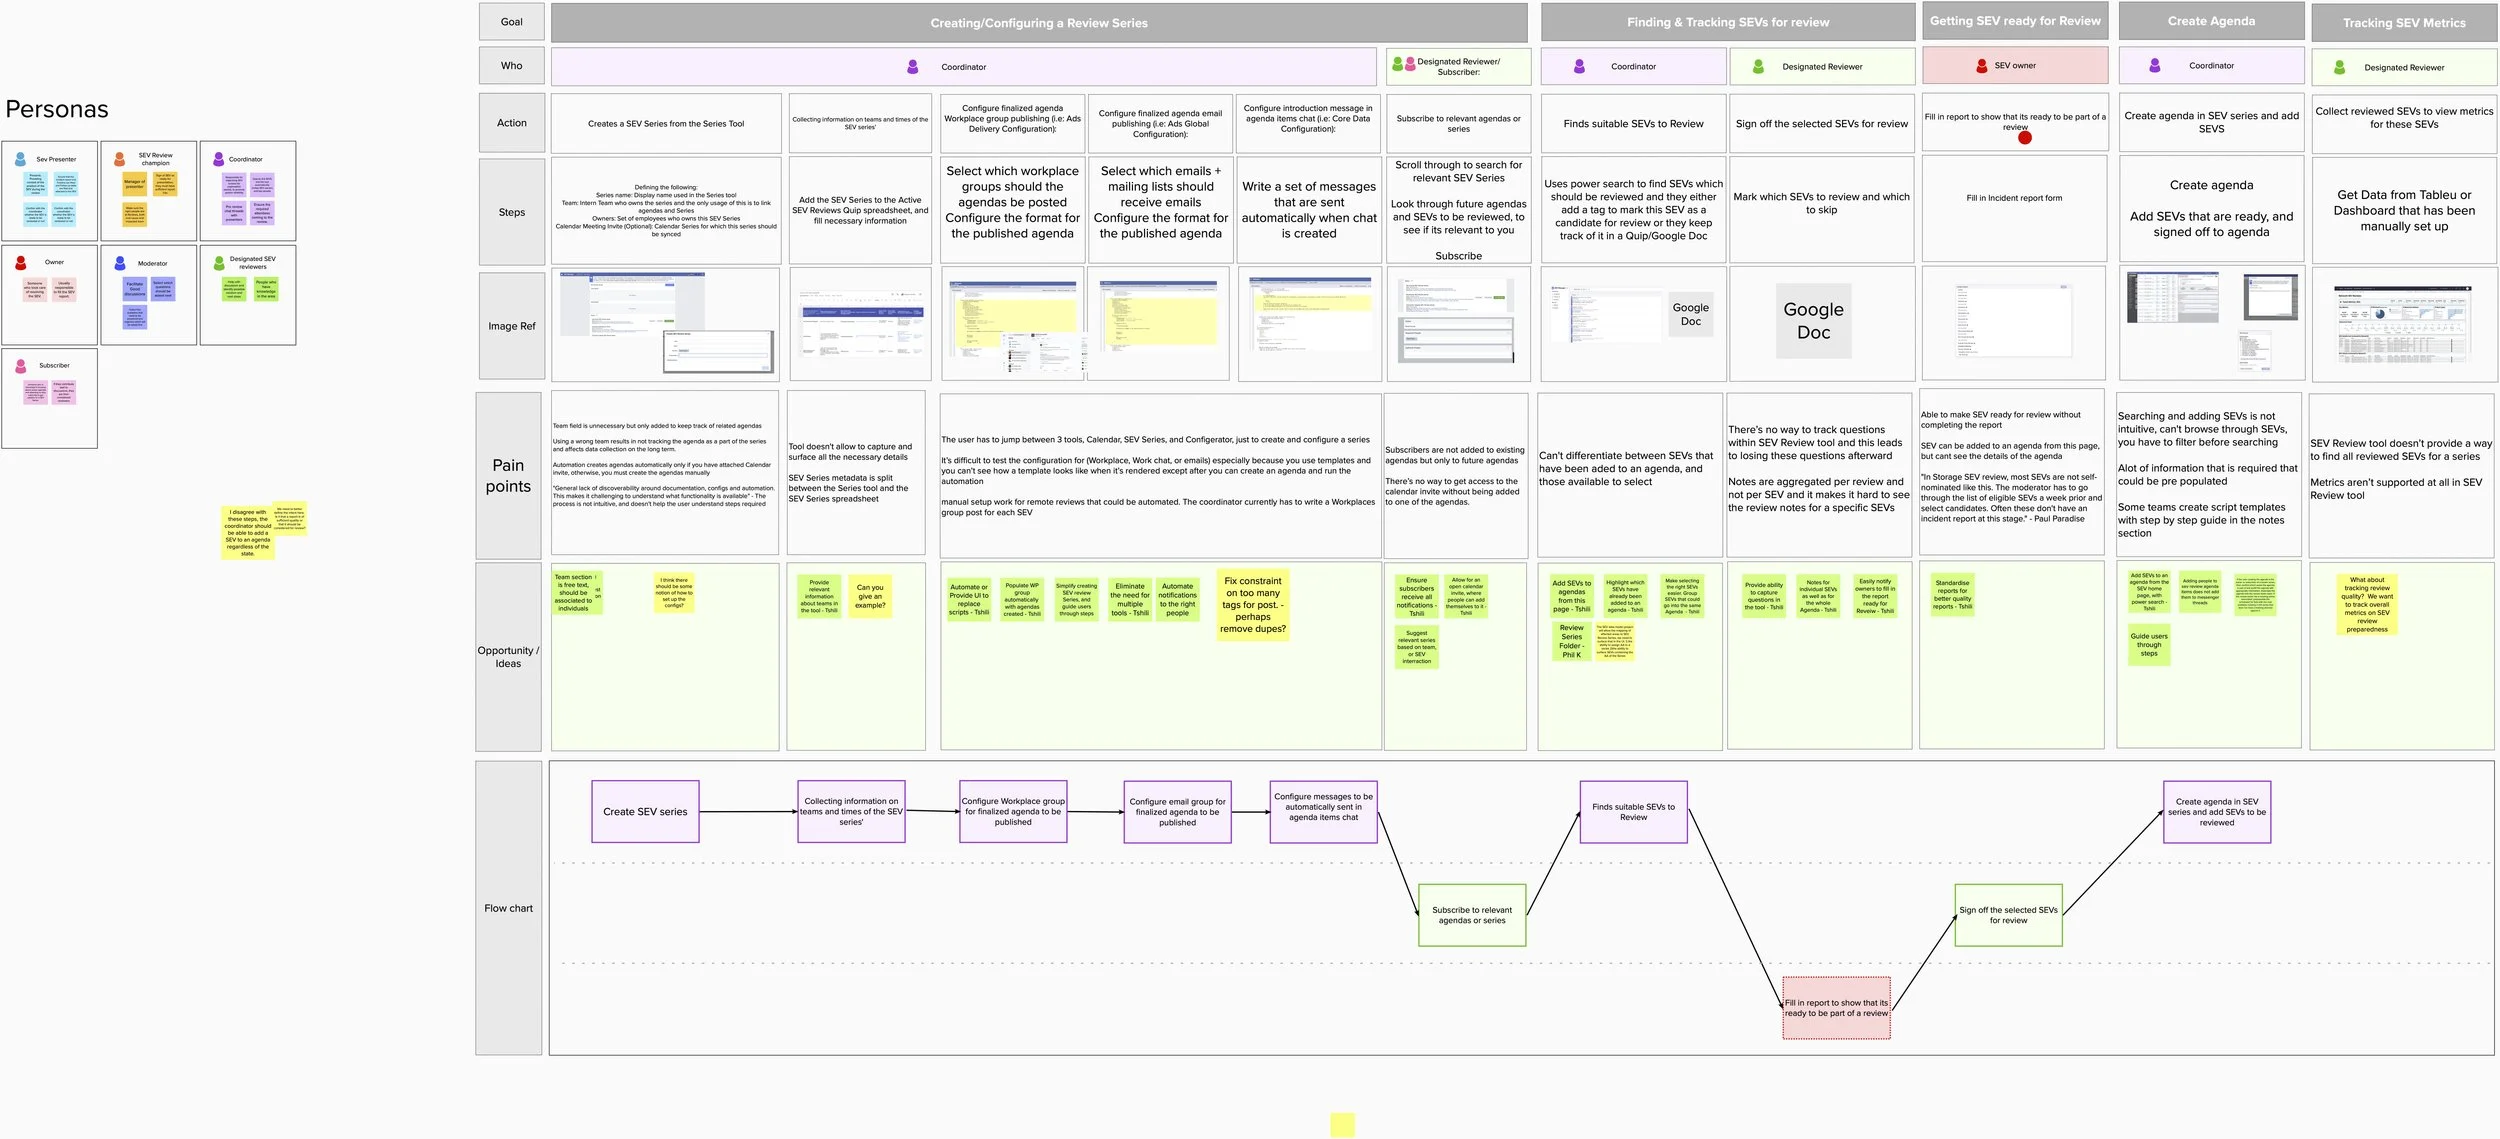This screenshot has height=1139, width=2500.
Task: Select the Tracking SEV Metrics header
Action: tap(2403, 23)
